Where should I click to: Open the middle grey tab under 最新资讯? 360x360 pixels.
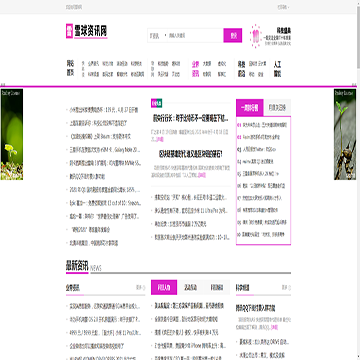tap(190, 287)
